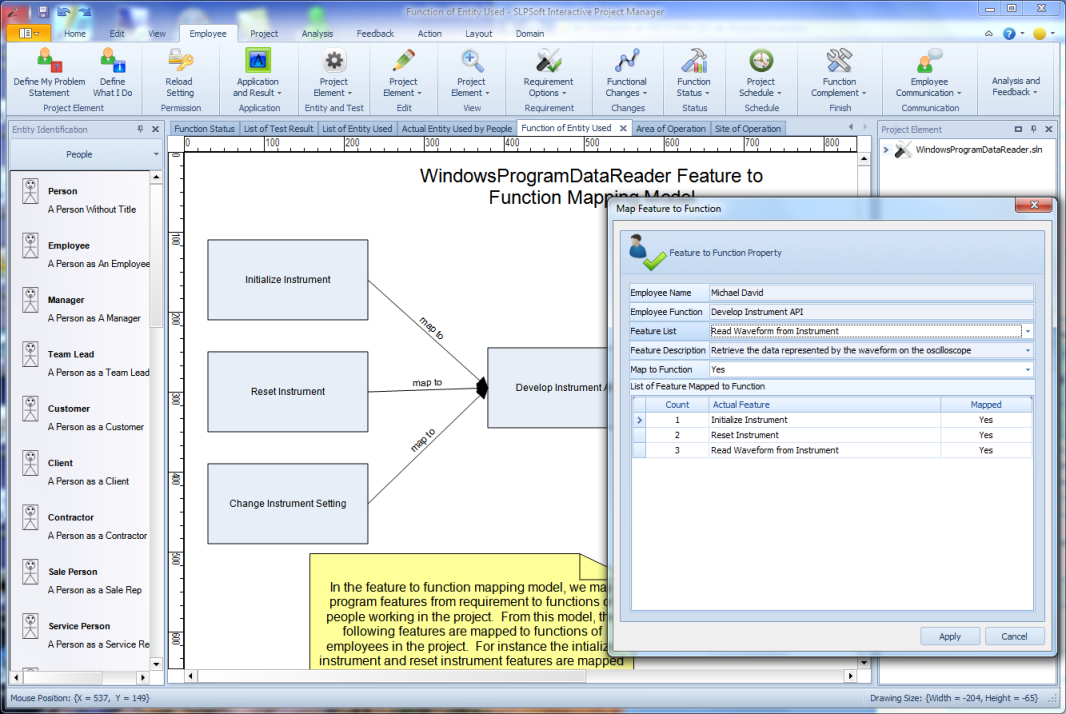Open the Domain ribbon tab
1066x714 pixels.
click(x=530, y=33)
